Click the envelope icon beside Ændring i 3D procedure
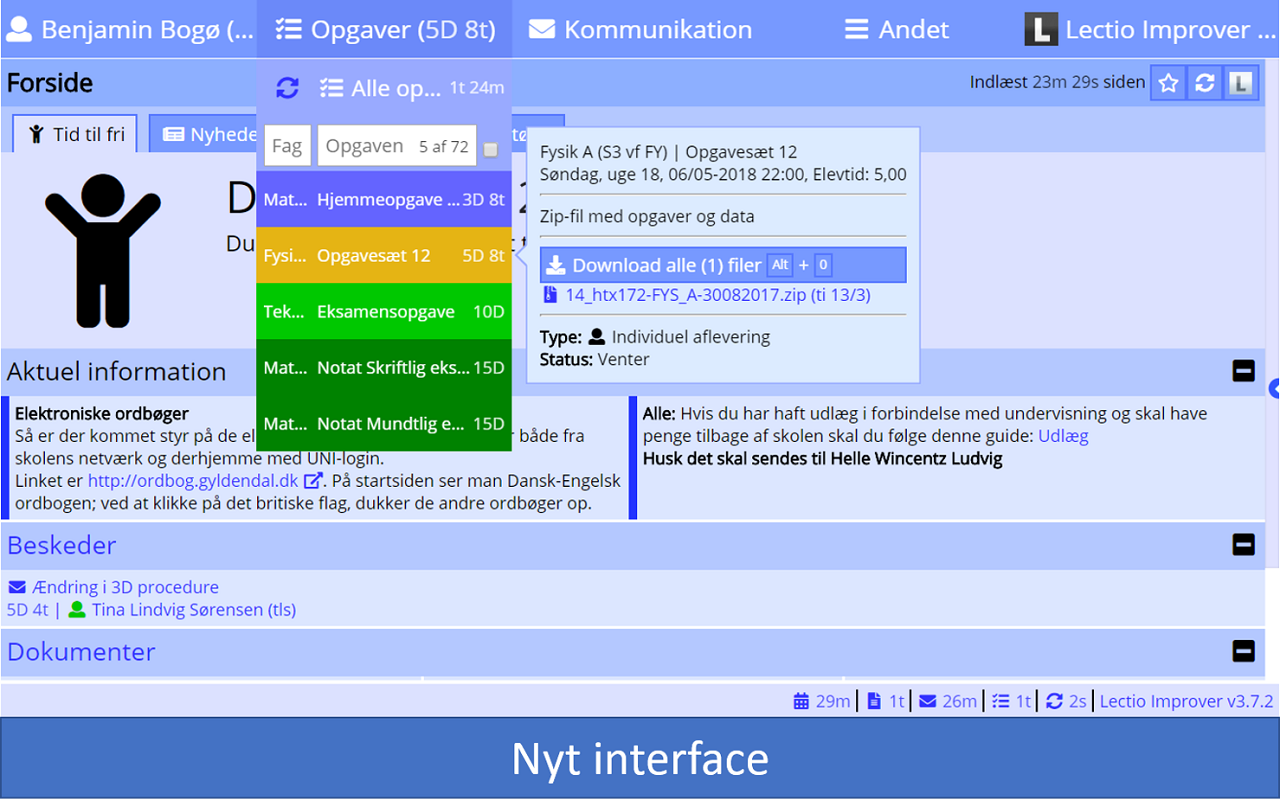Image resolution: width=1280 pixels, height=800 pixels. (x=17, y=587)
